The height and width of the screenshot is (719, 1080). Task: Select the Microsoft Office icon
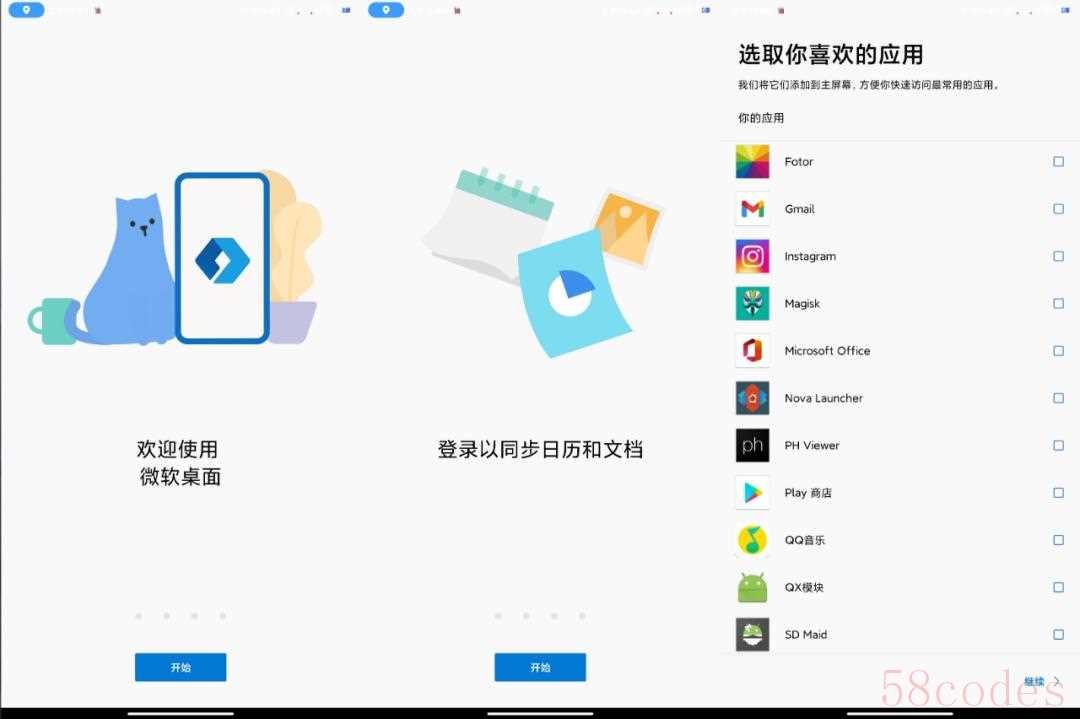(x=752, y=351)
